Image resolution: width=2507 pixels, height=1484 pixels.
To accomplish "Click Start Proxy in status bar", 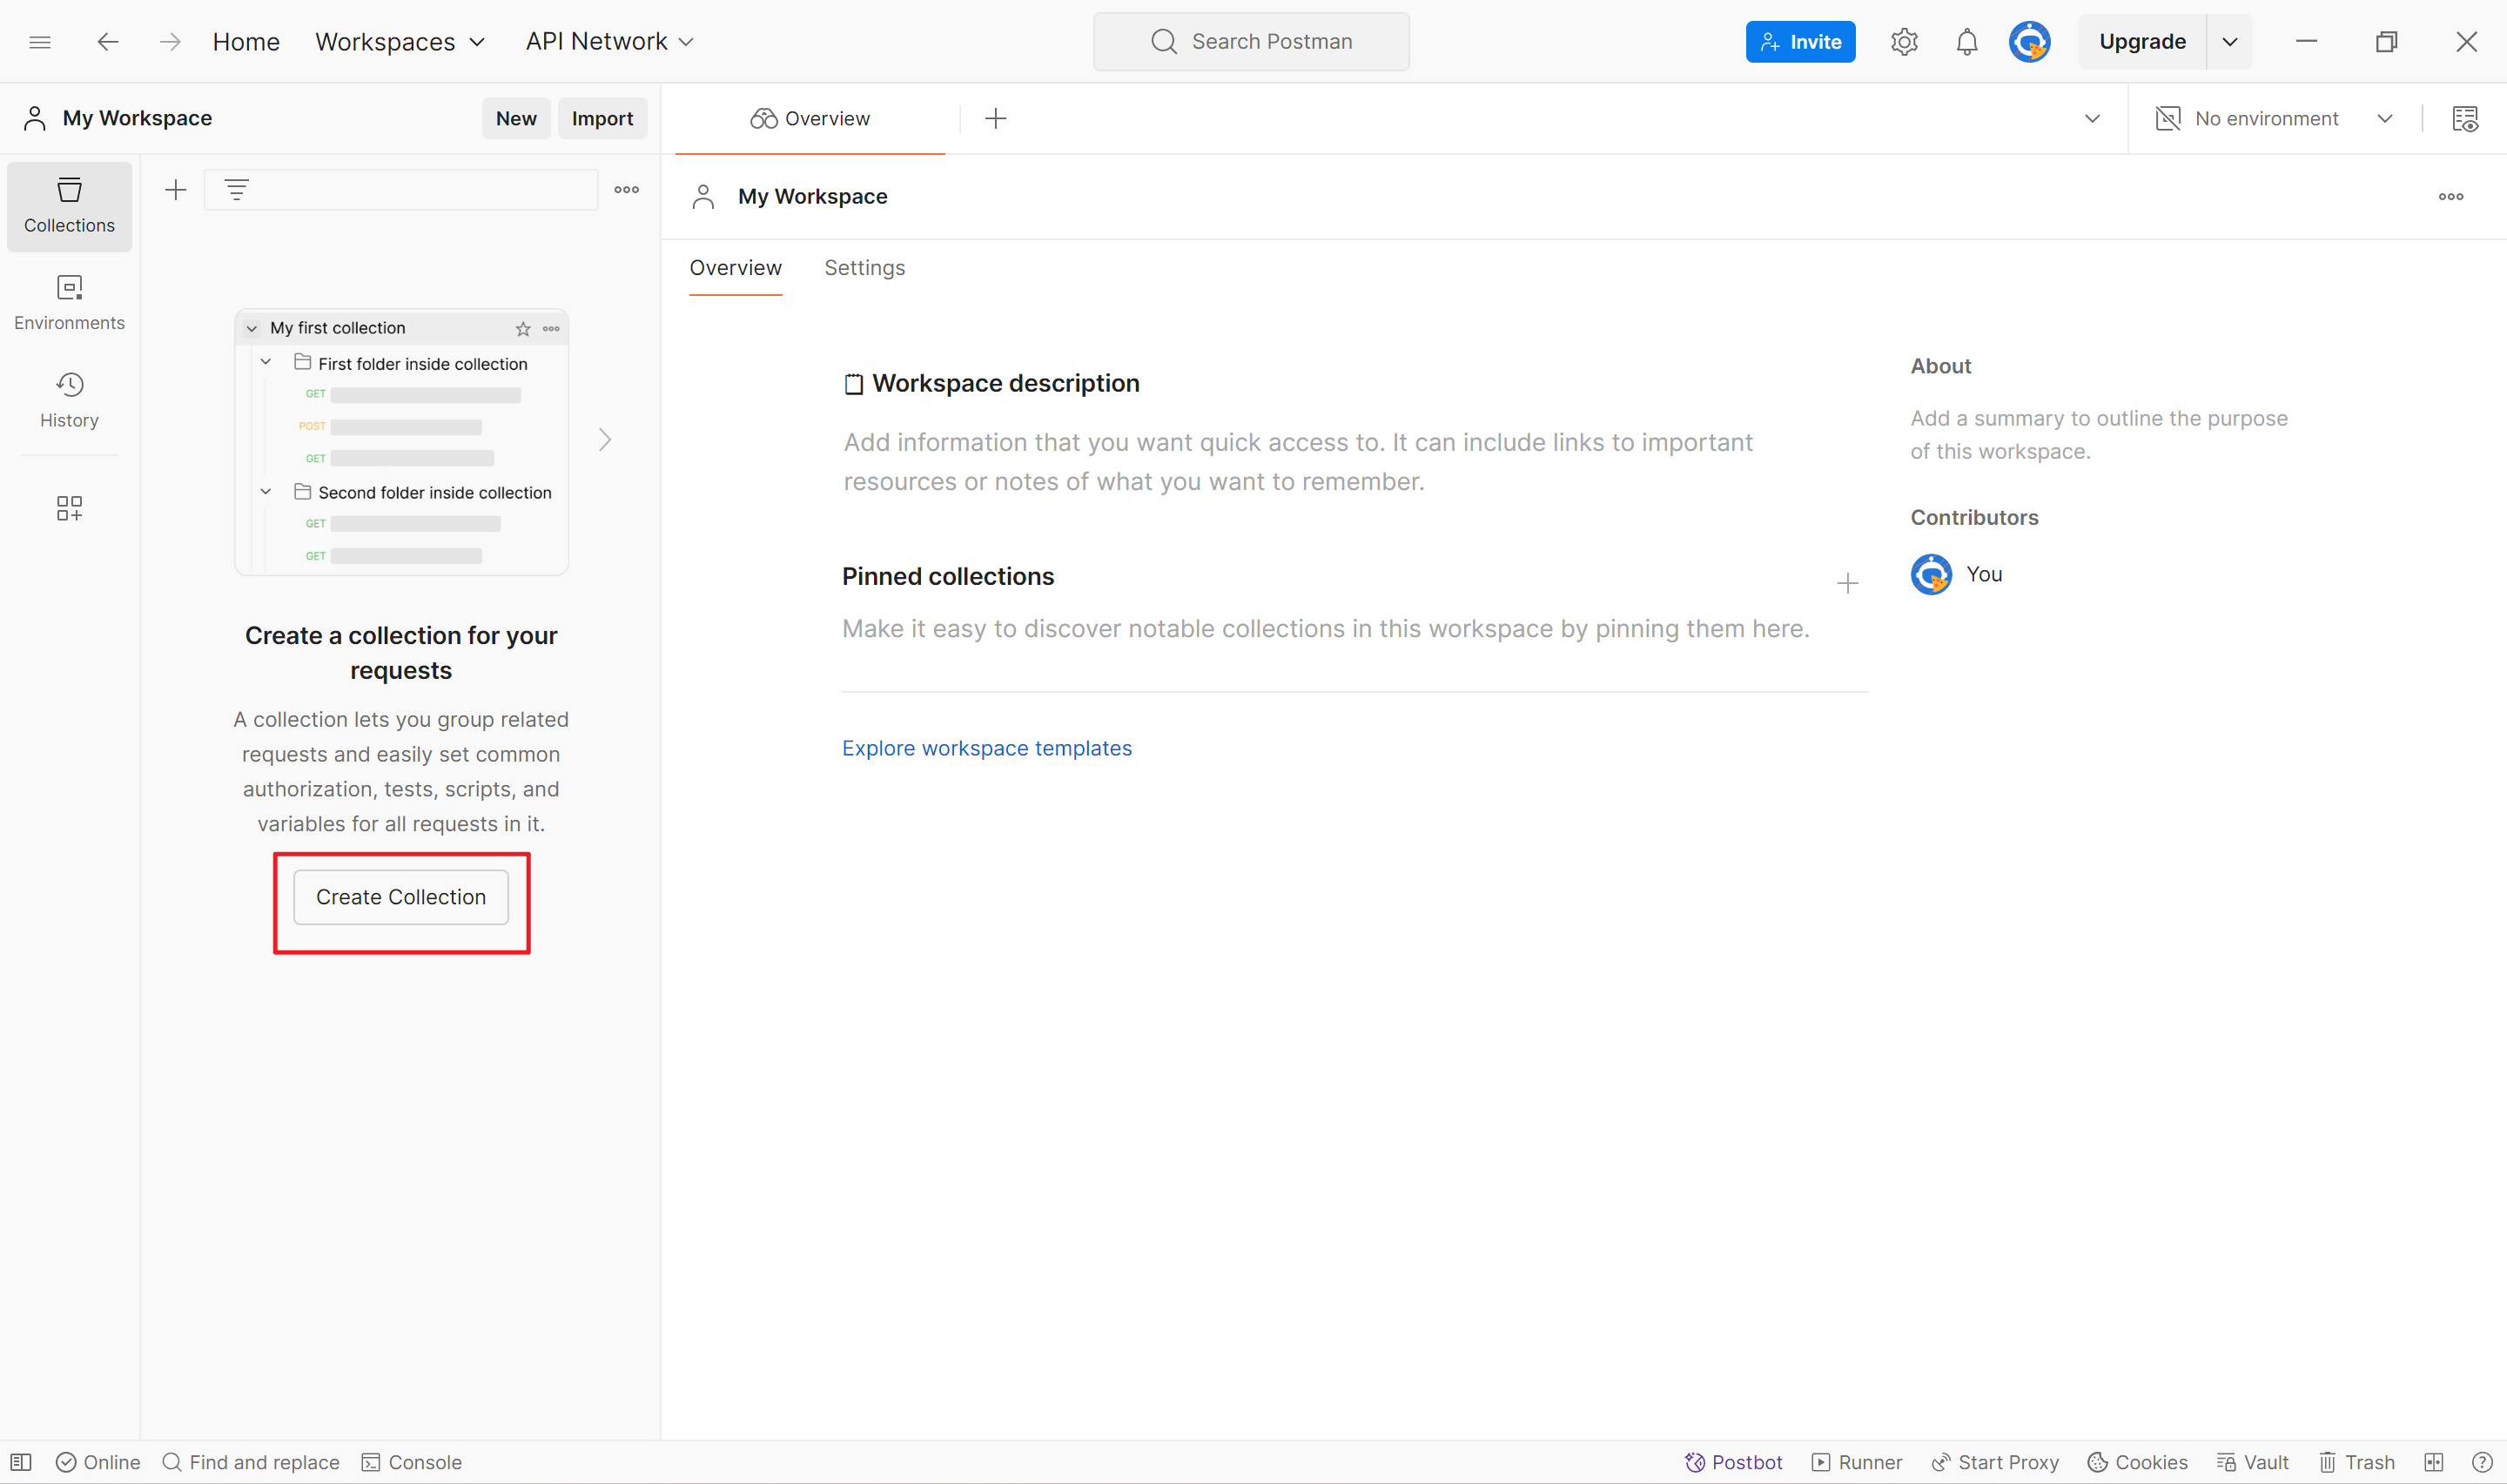I will click(1995, 1462).
